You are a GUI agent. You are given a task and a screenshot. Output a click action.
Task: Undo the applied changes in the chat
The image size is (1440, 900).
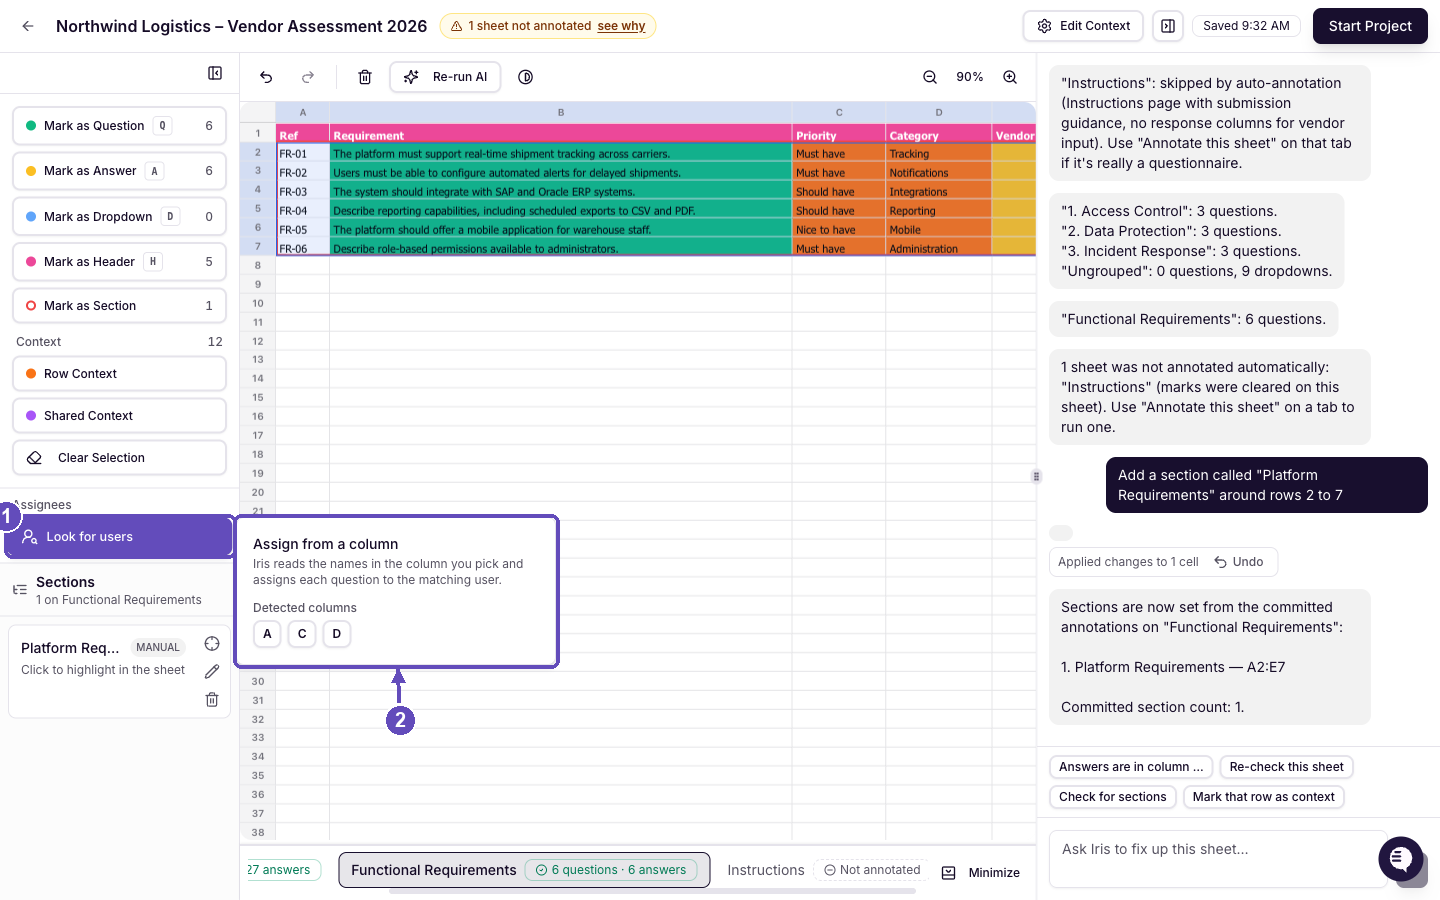[1239, 562]
